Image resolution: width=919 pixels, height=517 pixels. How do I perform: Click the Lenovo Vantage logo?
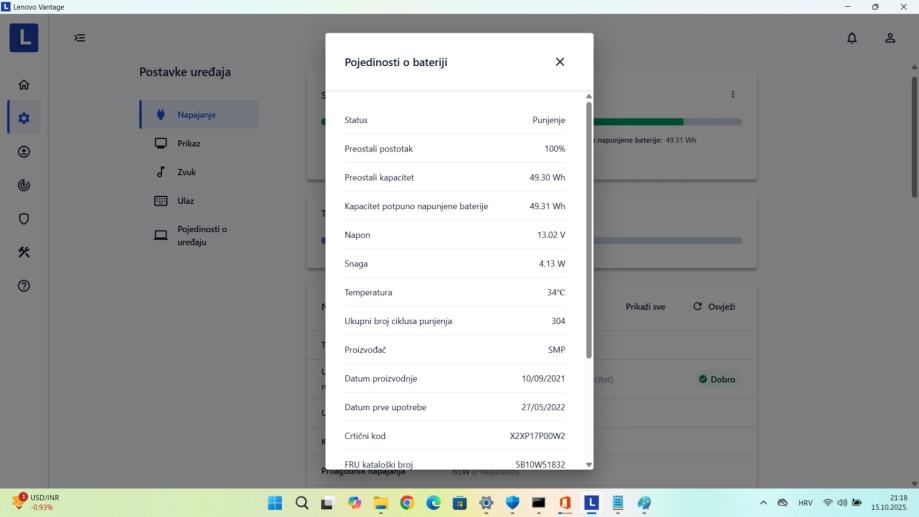(24, 38)
